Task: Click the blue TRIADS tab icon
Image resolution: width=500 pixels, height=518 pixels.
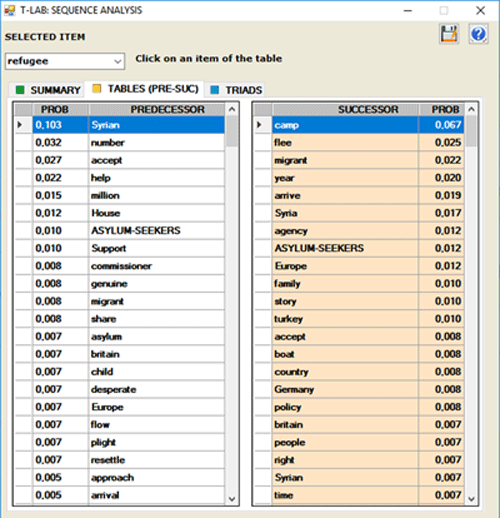Action: [x=215, y=90]
